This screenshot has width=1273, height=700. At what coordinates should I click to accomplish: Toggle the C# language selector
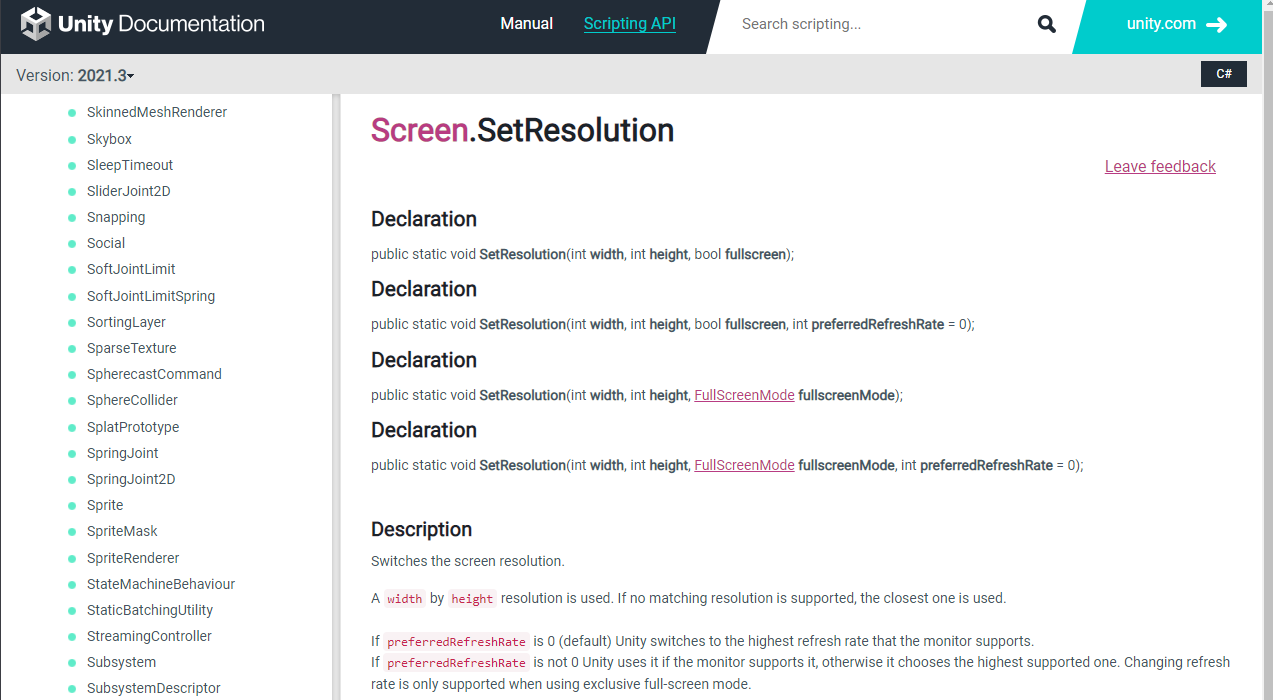pos(1223,74)
